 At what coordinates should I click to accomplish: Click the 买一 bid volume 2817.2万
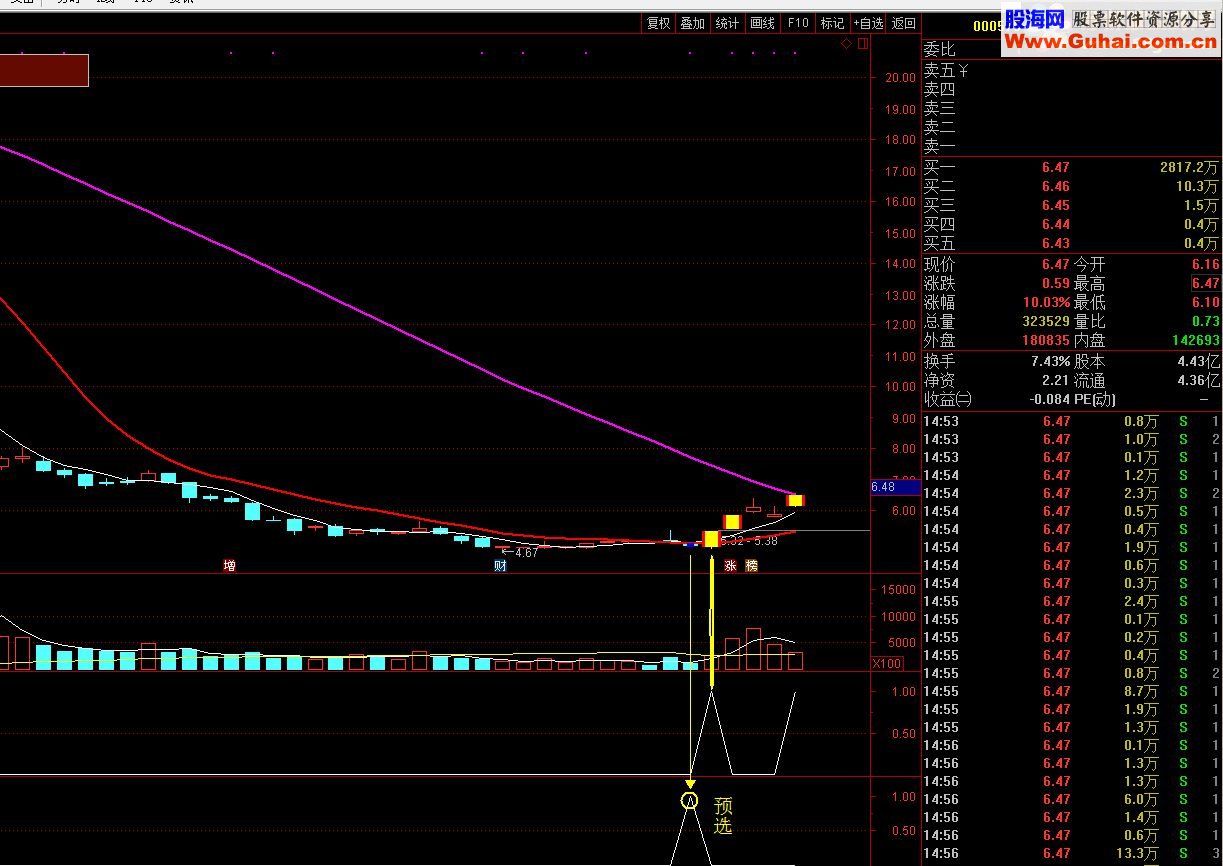click(1189, 167)
